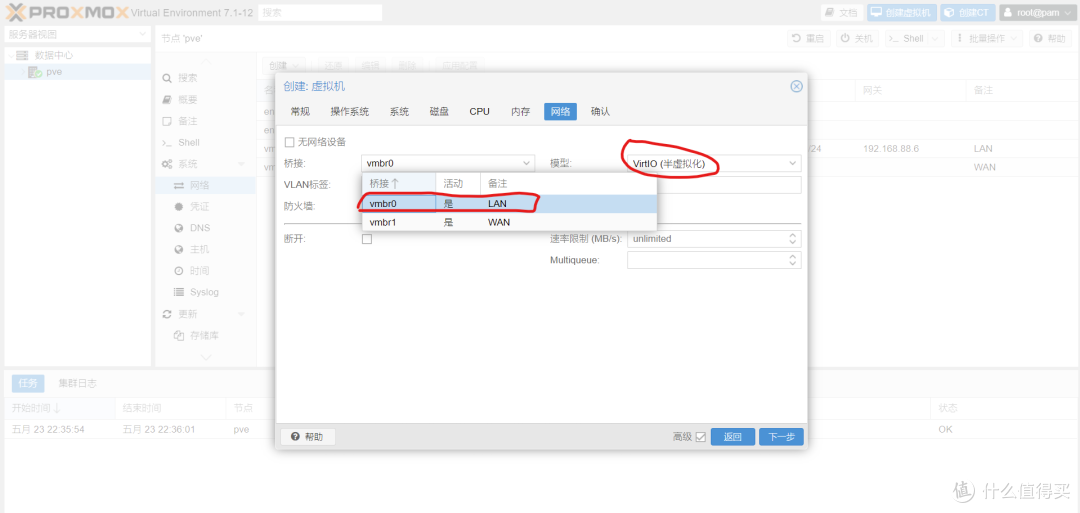Adjust the 速率限制 spinner arrows

coord(794,239)
